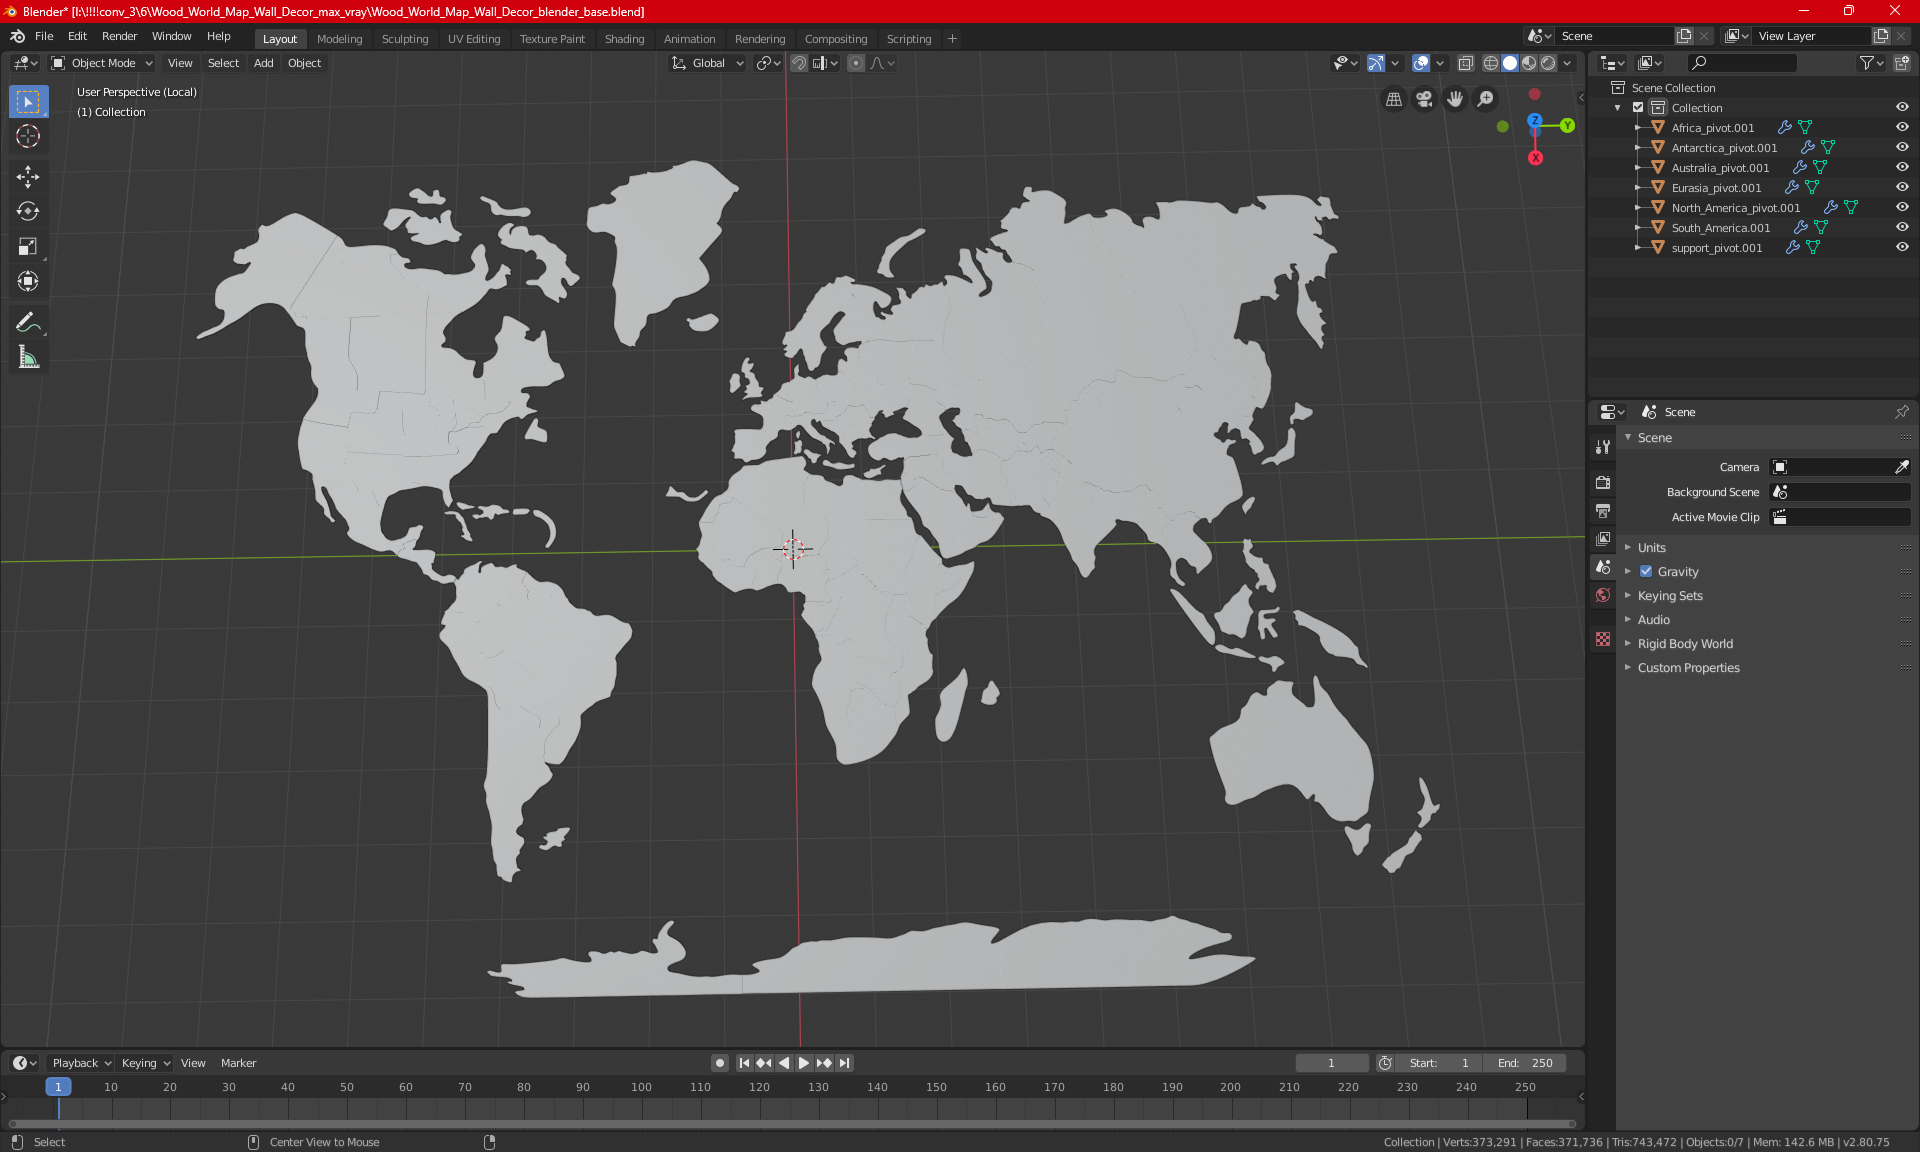Image resolution: width=1920 pixels, height=1152 pixels.
Task: Open the Output properties tab
Action: [x=1603, y=510]
